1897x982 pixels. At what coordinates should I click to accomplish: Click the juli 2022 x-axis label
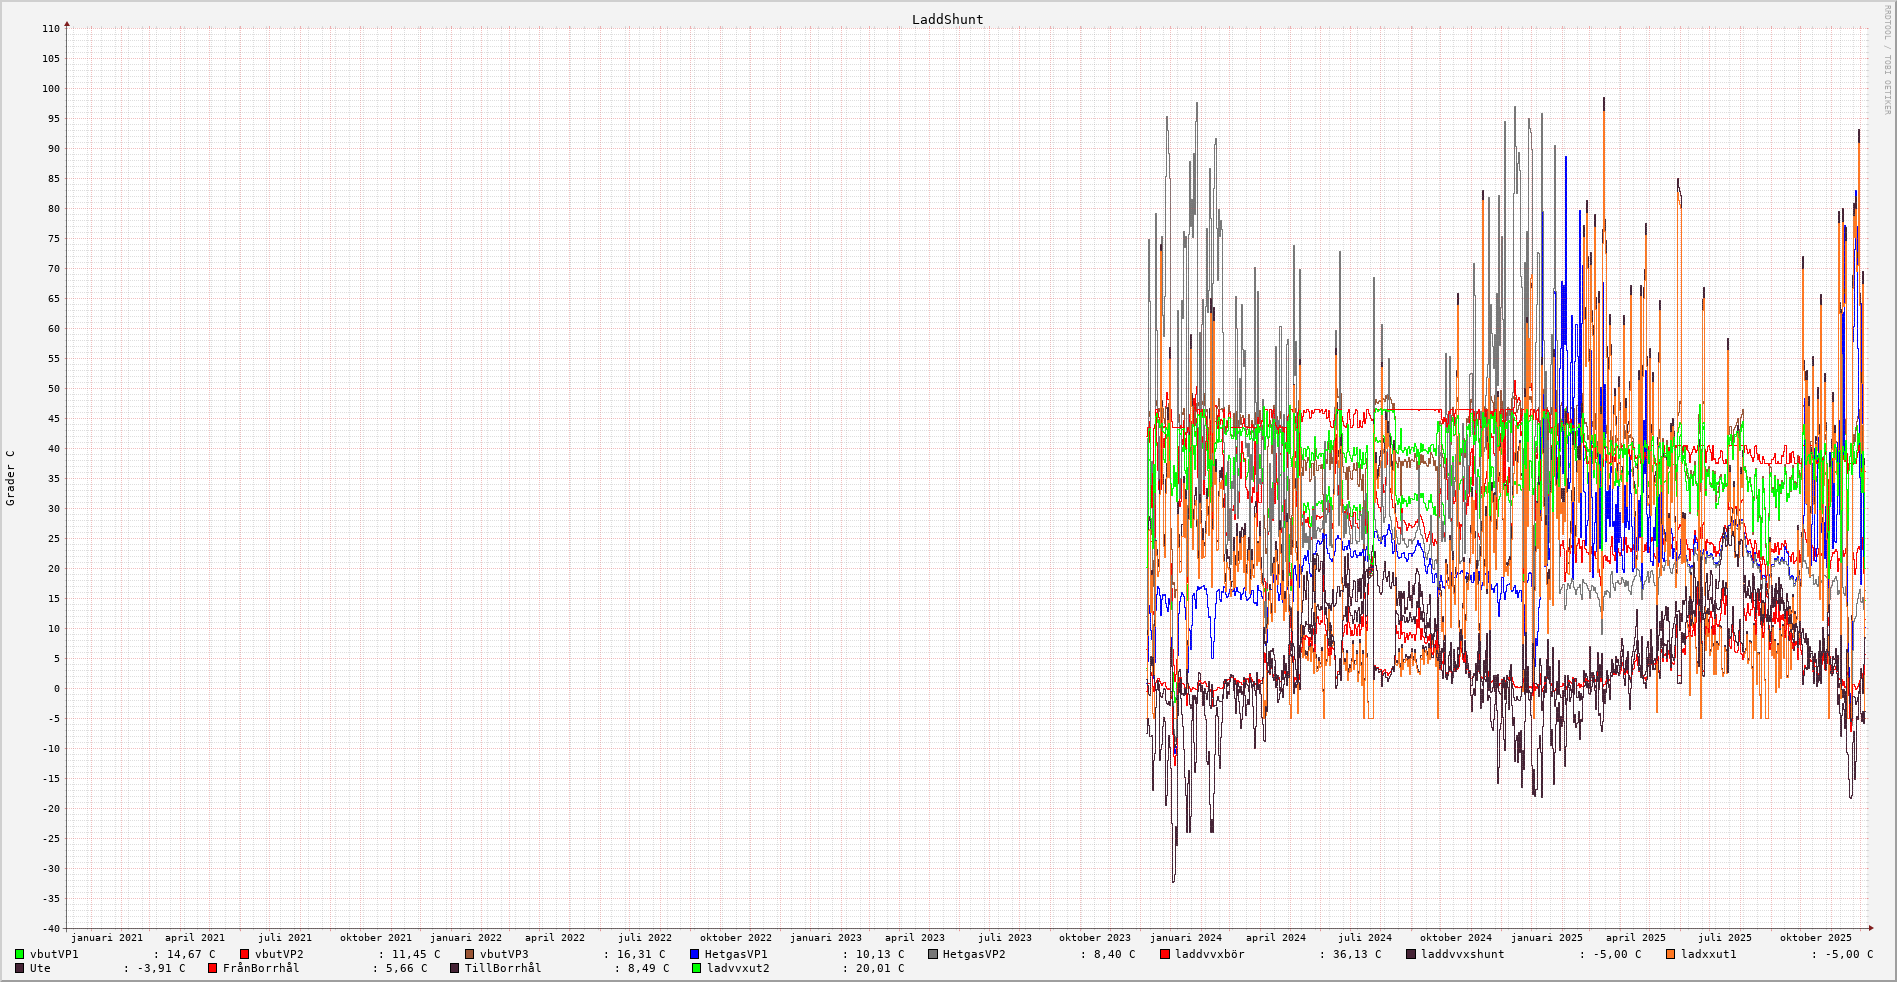click(x=645, y=938)
